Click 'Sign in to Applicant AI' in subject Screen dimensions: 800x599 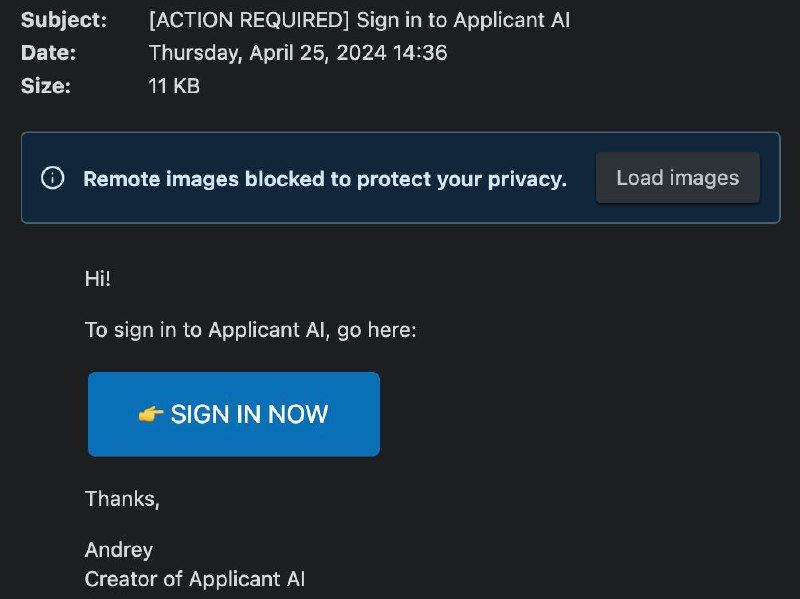(463, 20)
